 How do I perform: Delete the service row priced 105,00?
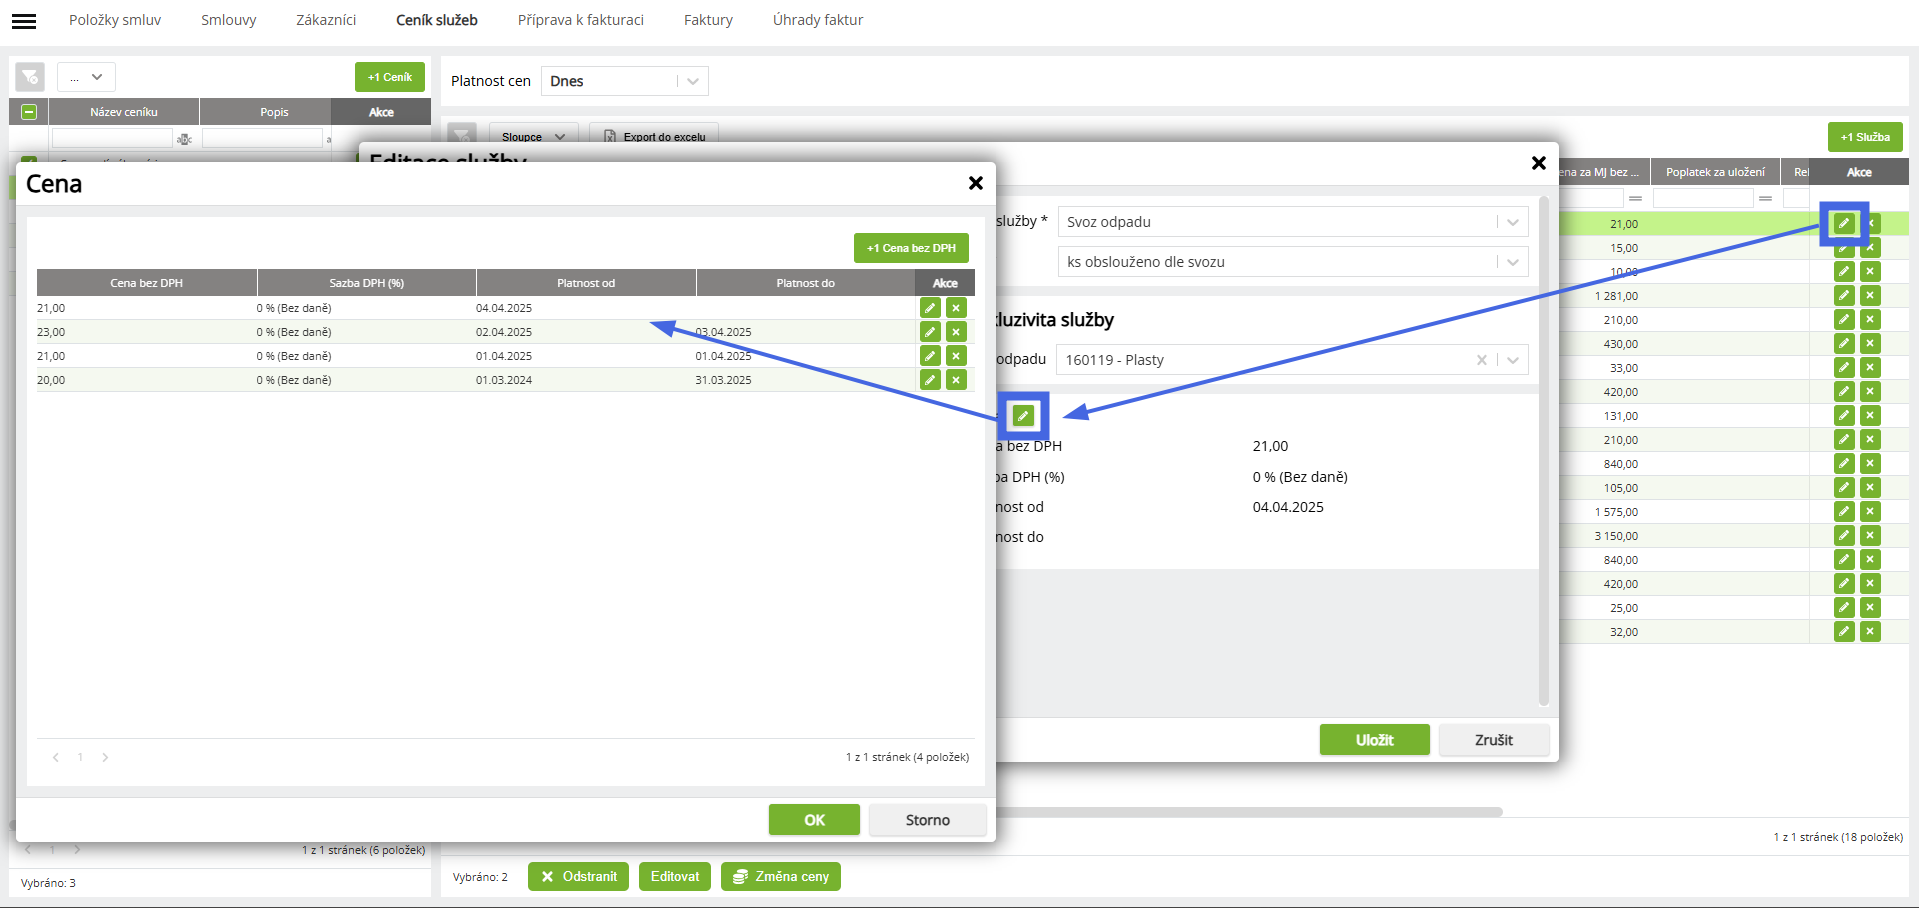point(1870,488)
